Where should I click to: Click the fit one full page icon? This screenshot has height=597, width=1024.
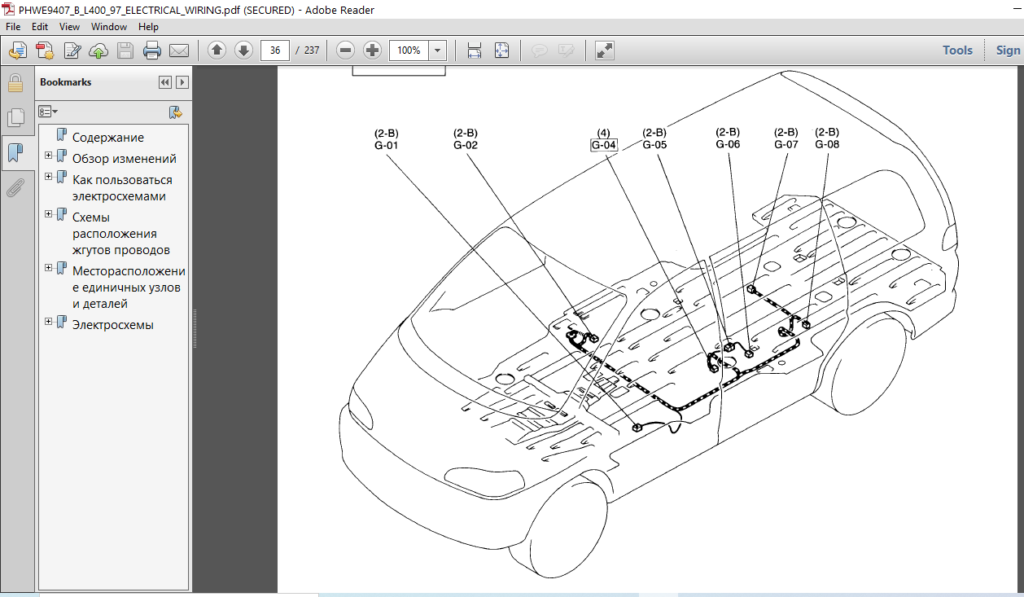click(502, 50)
